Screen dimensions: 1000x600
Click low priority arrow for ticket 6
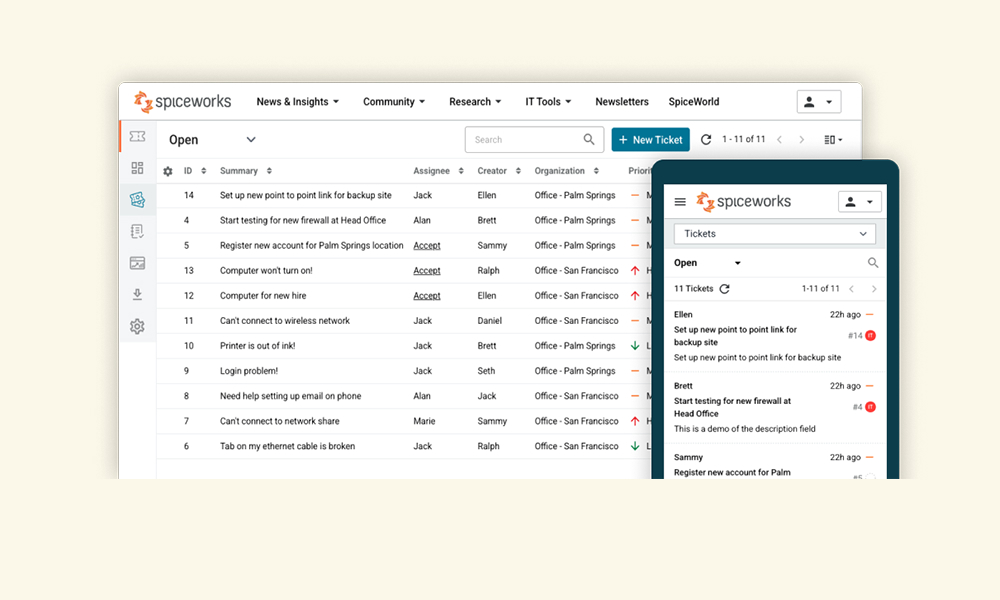click(x=635, y=446)
